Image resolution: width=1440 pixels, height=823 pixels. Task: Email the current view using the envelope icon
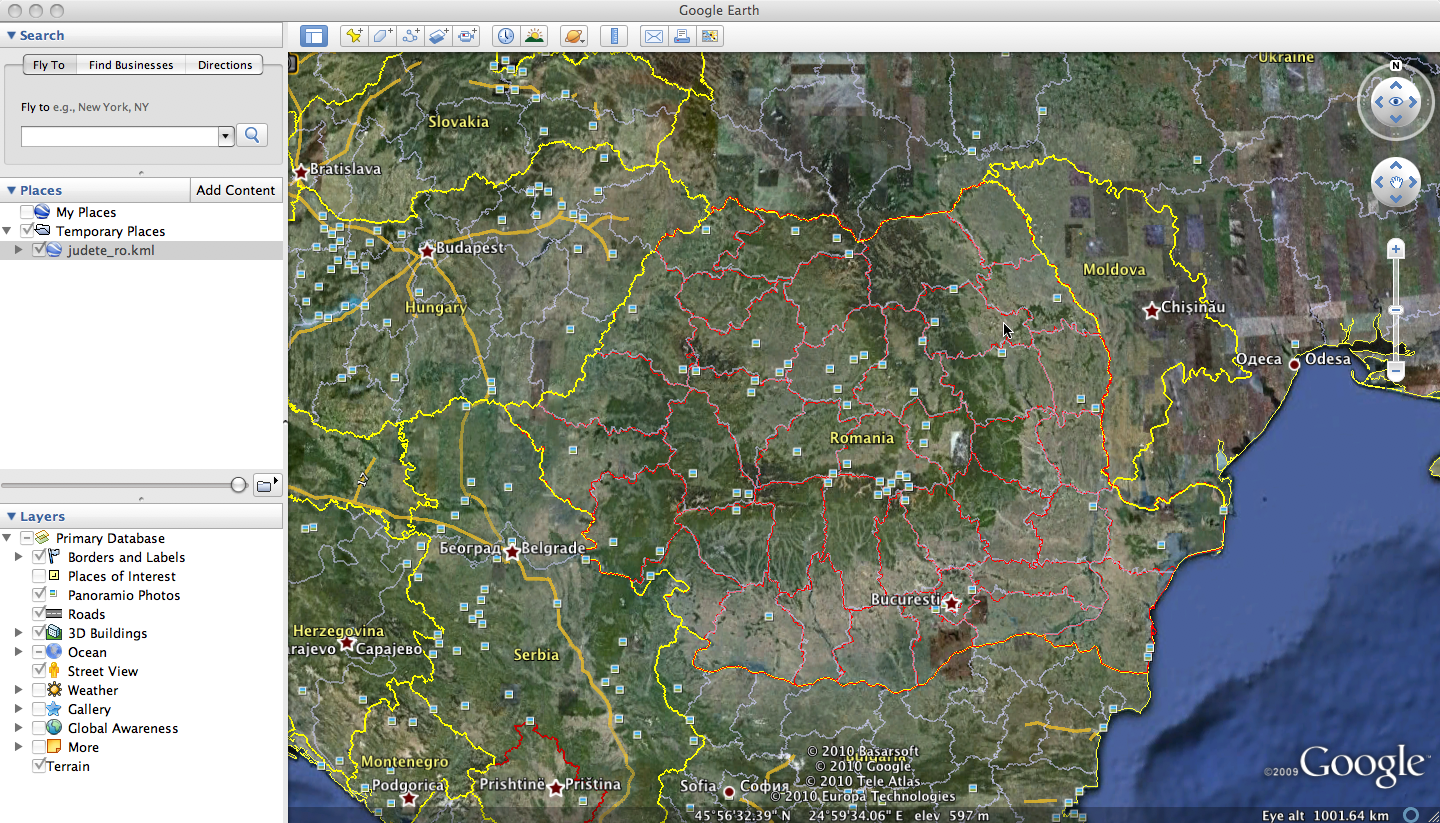653,36
